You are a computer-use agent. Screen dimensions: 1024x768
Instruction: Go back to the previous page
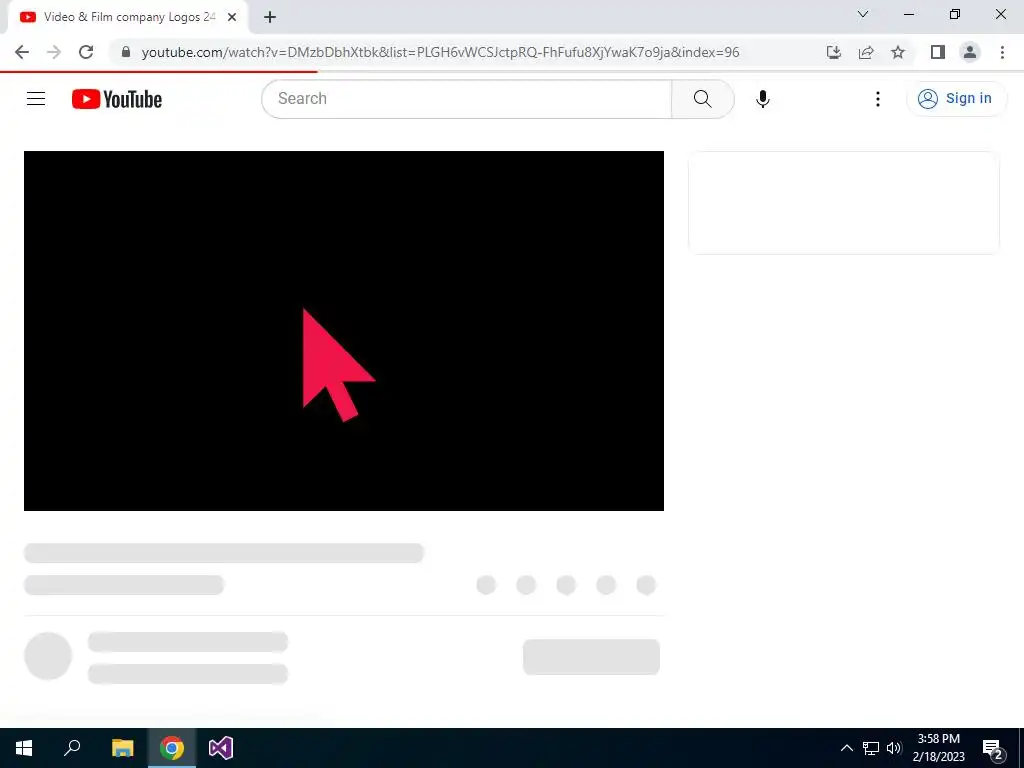click(x=22, y=52)
